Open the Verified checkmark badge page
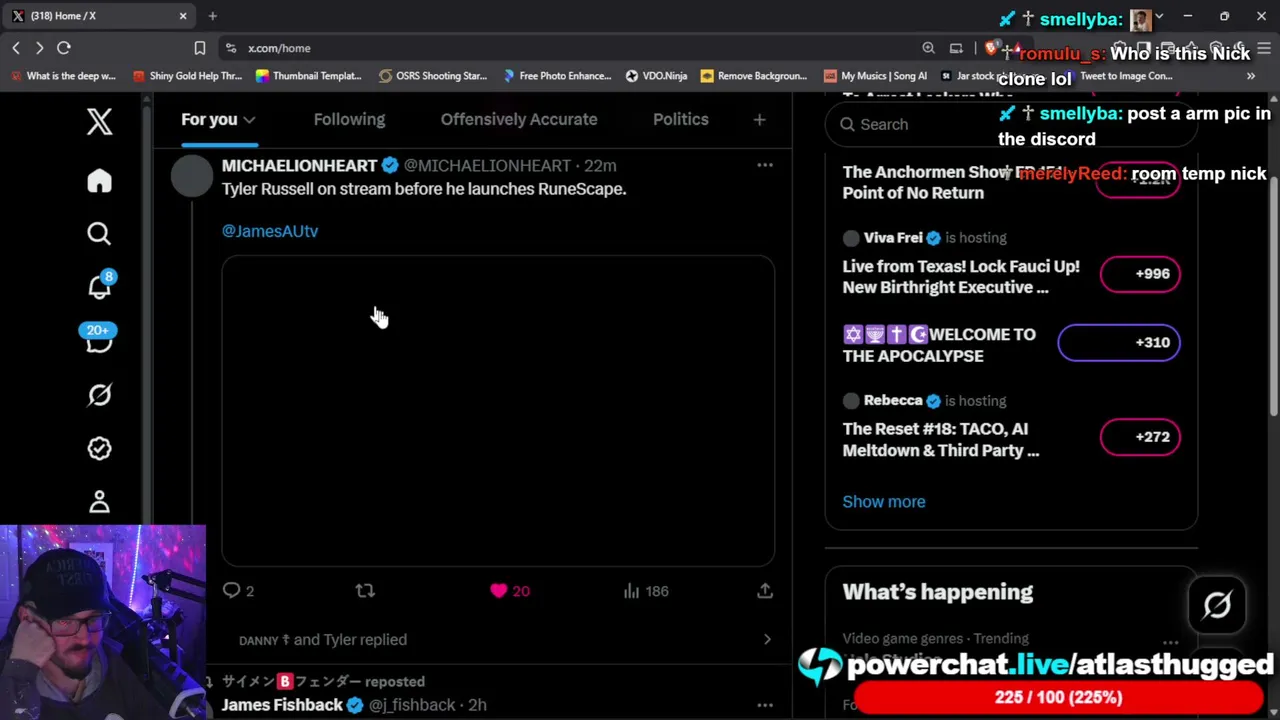This screenshot has width=1280, height=720. pyautogui.click(x=99, y=448)
